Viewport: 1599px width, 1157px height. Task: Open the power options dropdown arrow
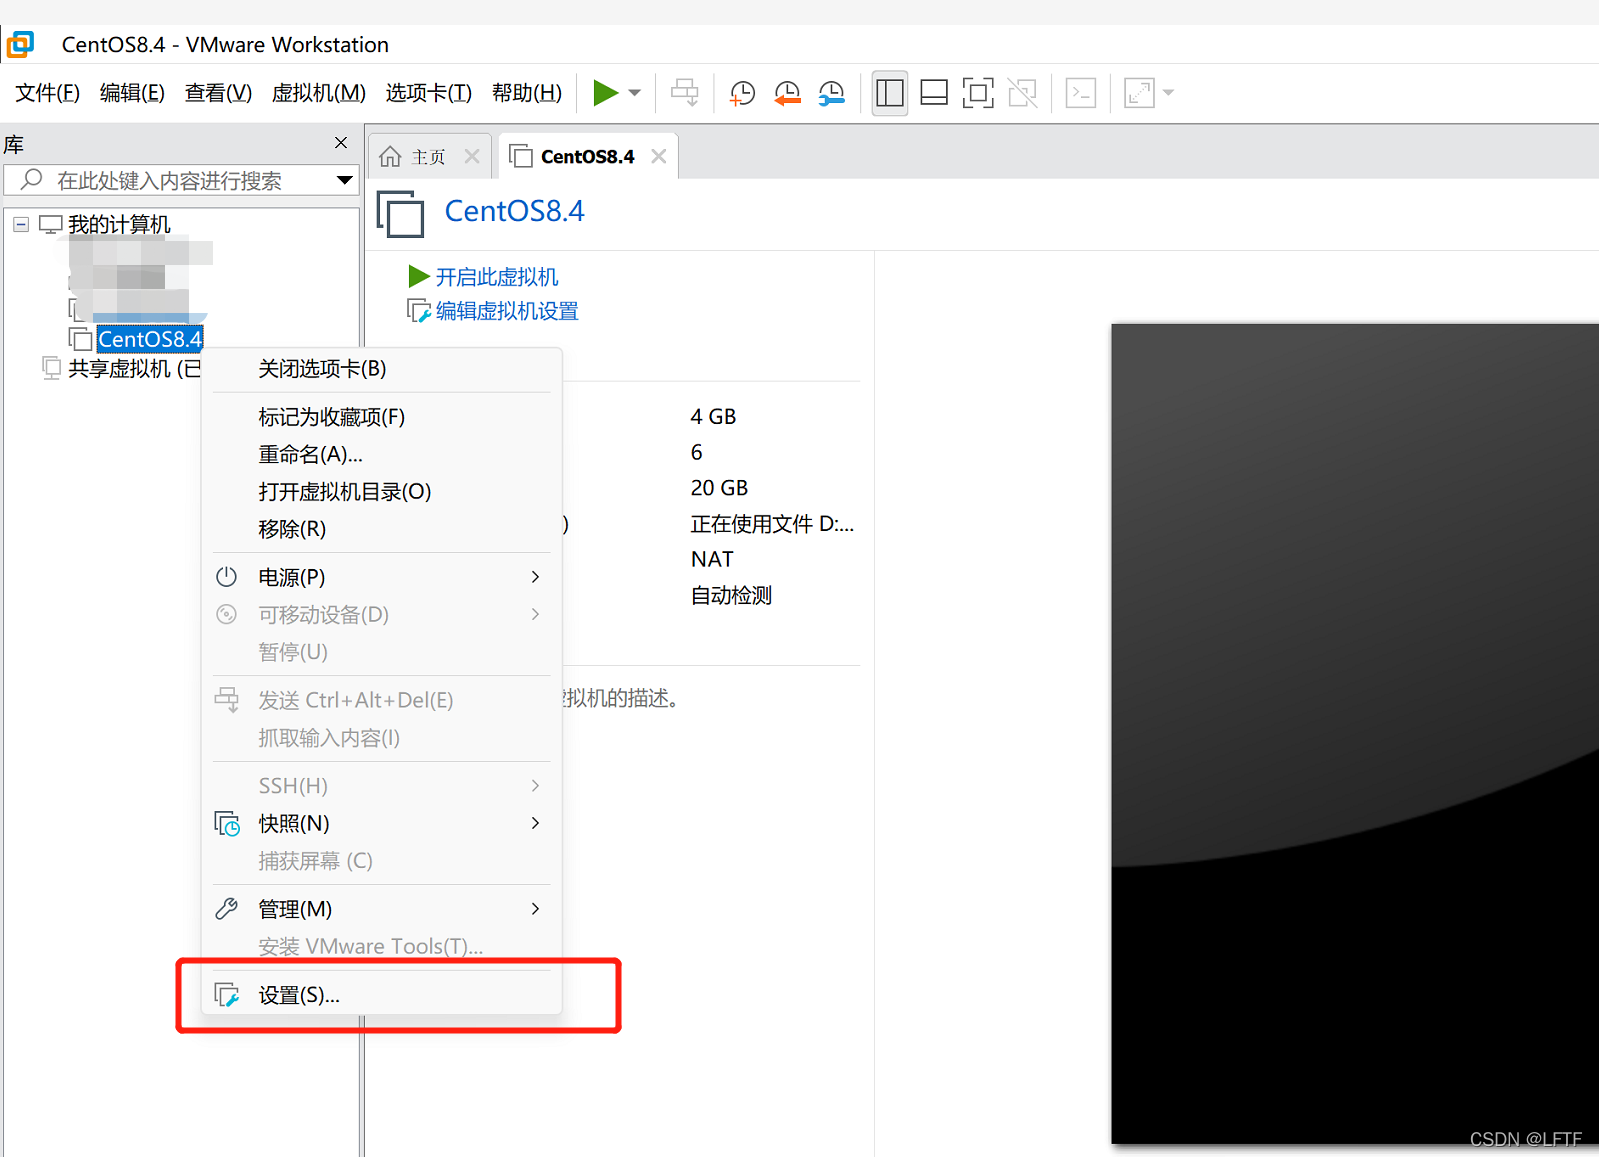634,93
